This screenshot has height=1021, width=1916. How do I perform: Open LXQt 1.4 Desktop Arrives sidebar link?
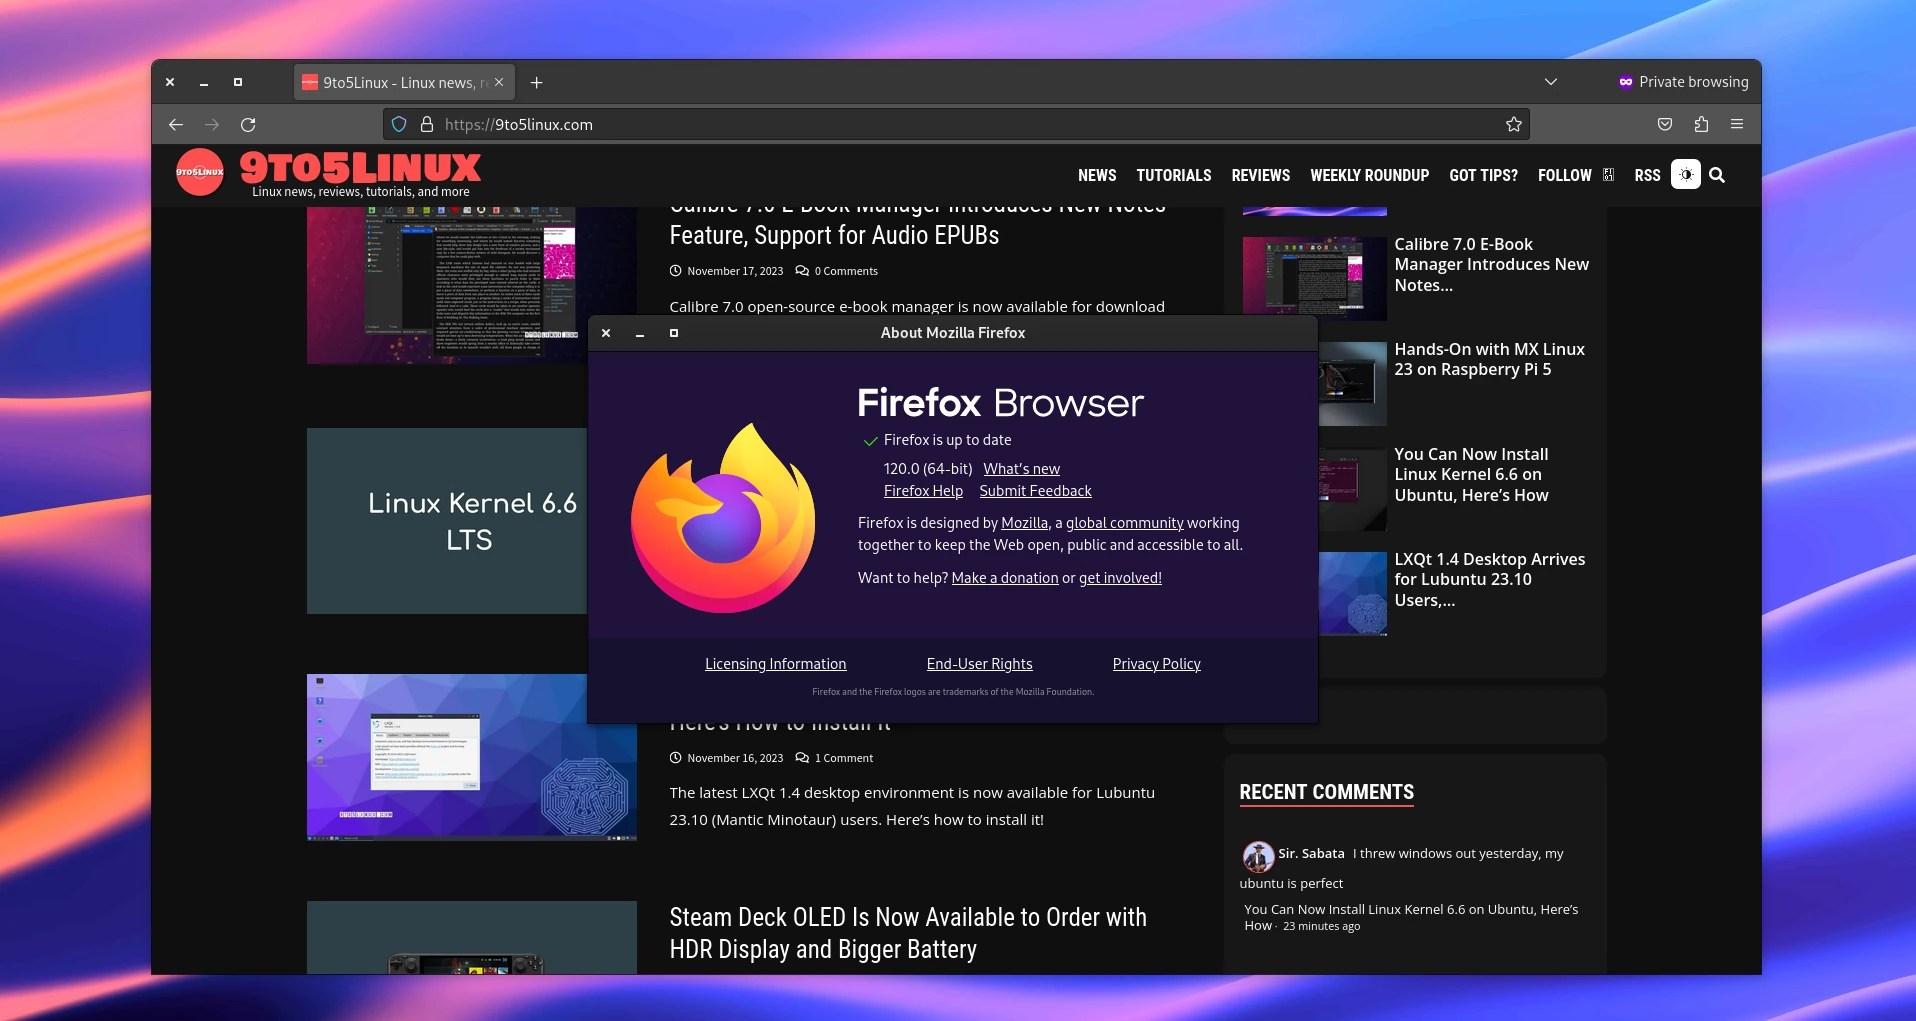click(1490, 580)
